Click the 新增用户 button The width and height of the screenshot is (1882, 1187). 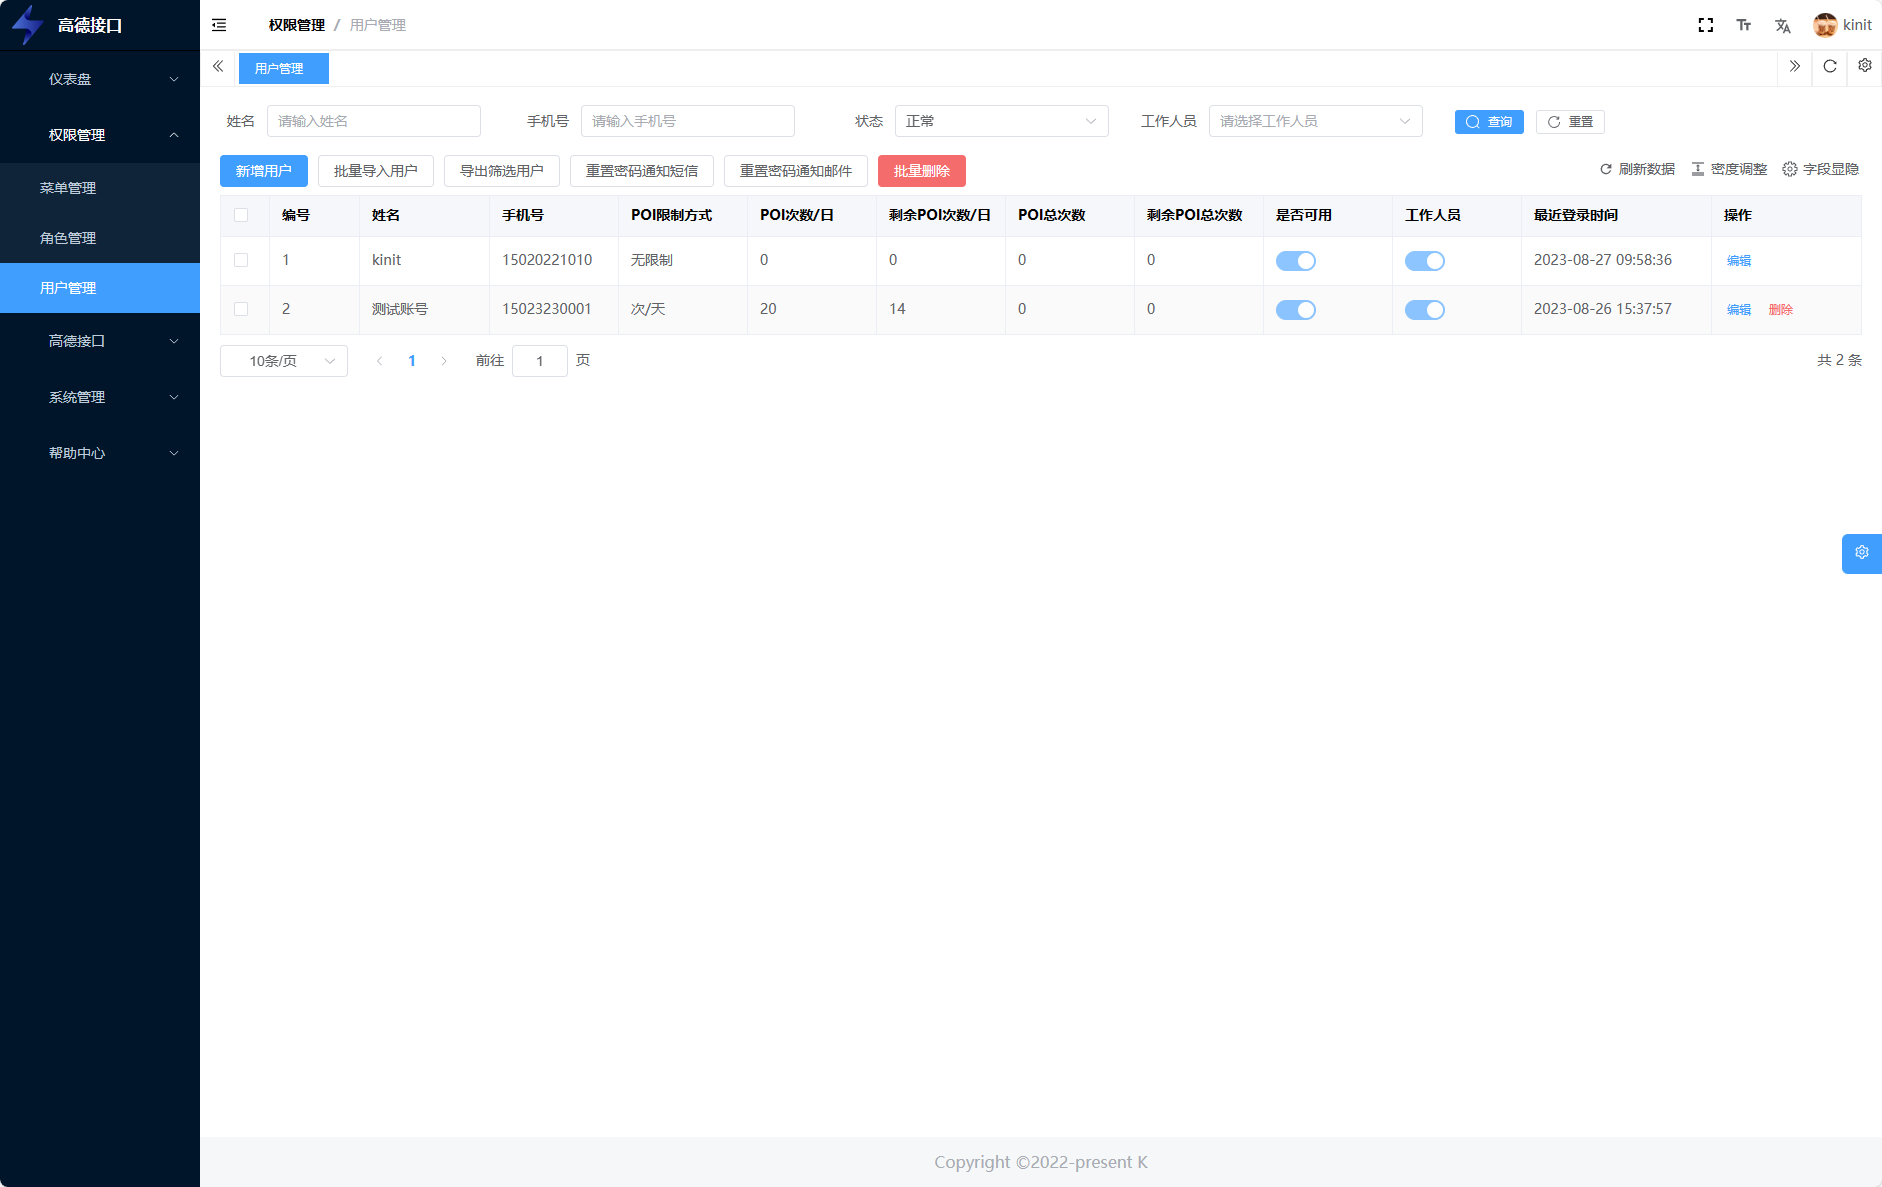click(264, 171)
